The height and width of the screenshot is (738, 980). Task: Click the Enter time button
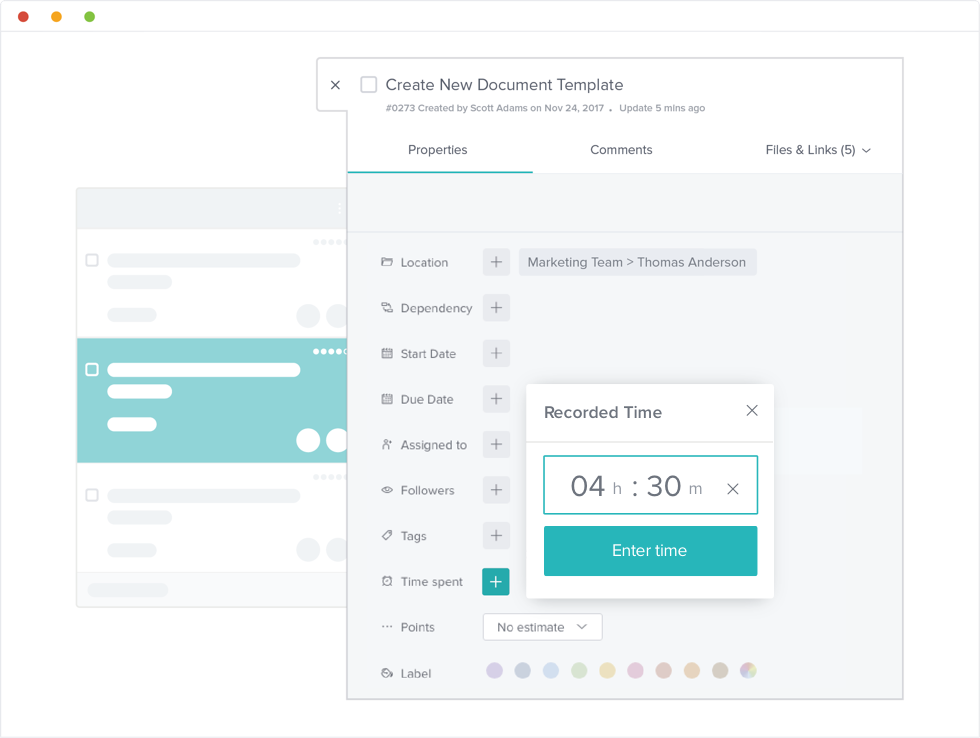point(650,550)
